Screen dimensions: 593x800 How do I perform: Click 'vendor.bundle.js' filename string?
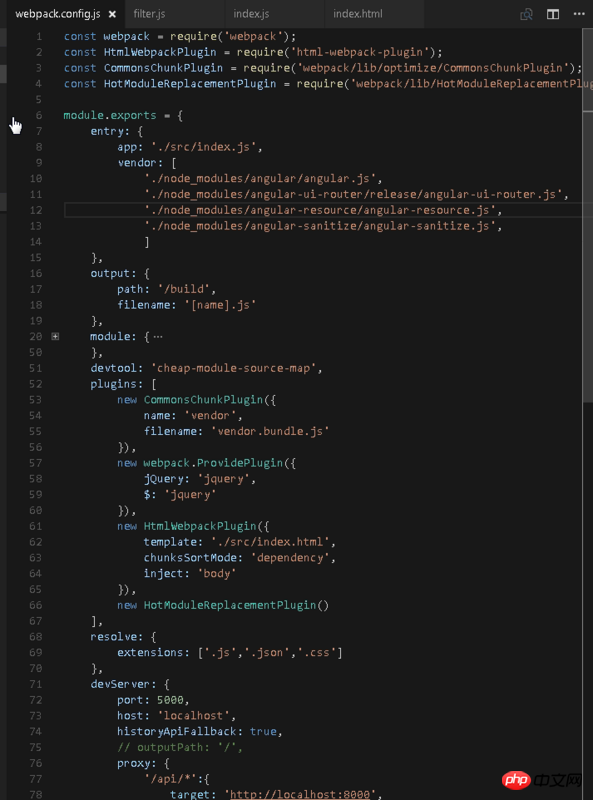pos(270,431)
